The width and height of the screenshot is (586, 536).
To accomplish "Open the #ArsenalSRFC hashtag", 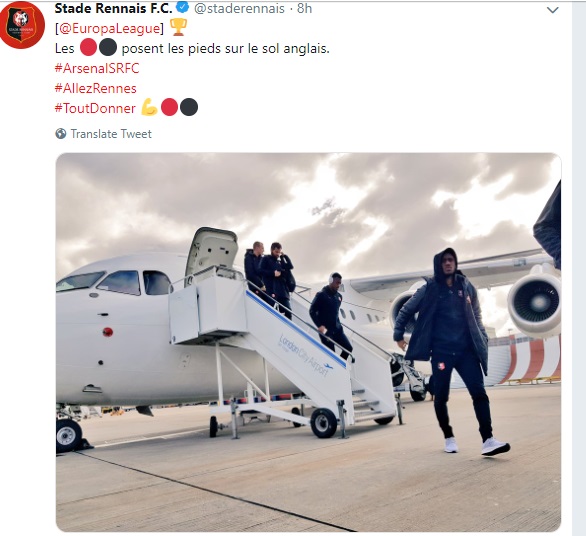I will [97, 68].
